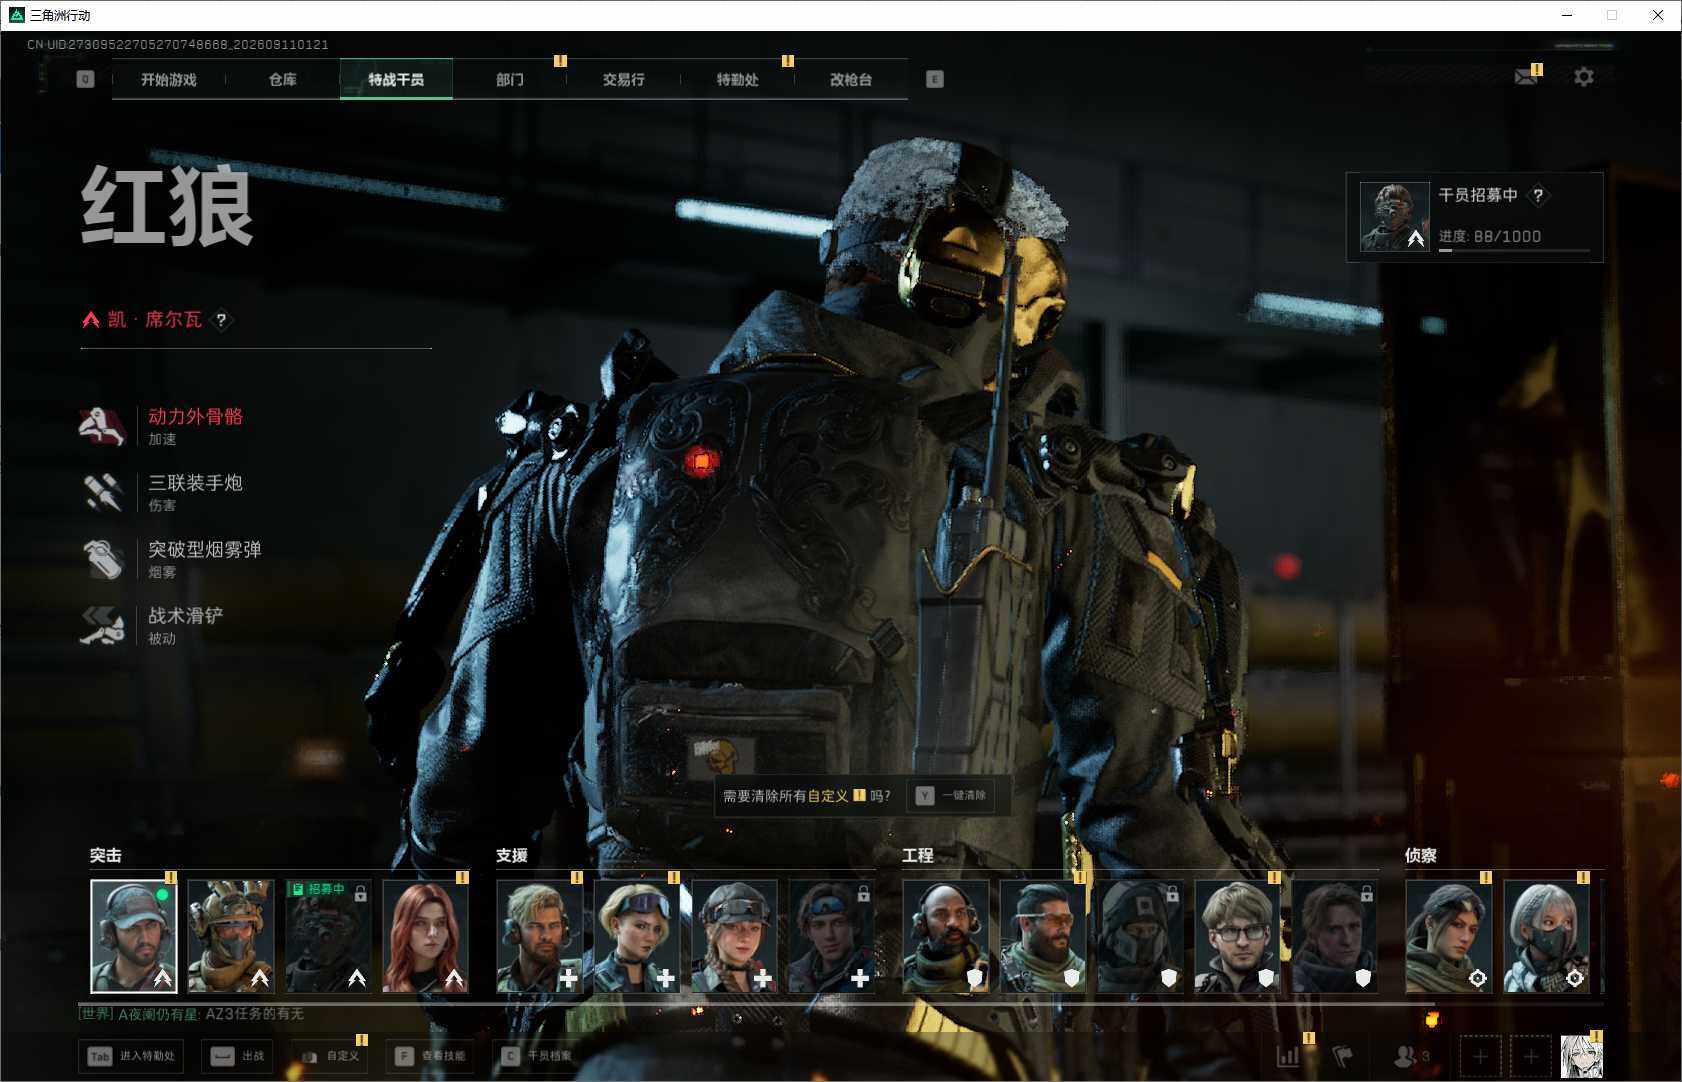Click the 工程 category heading
The height and width of the screenshot is (1082, 1682).
click(x=918, y=856)
